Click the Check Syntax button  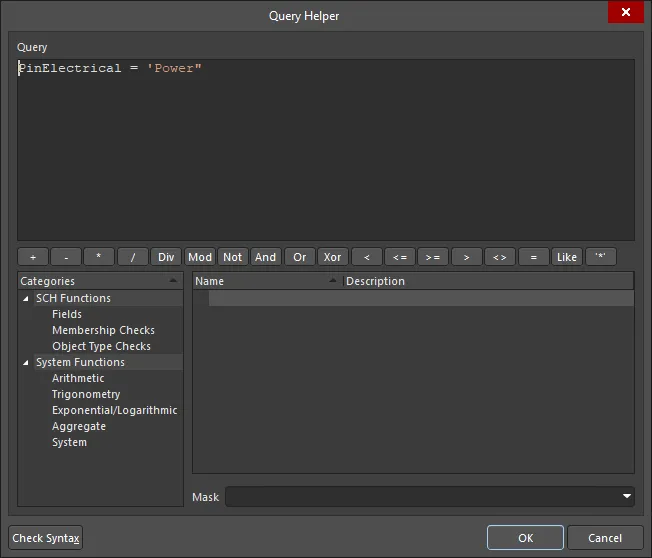click(x=45, y=538)
